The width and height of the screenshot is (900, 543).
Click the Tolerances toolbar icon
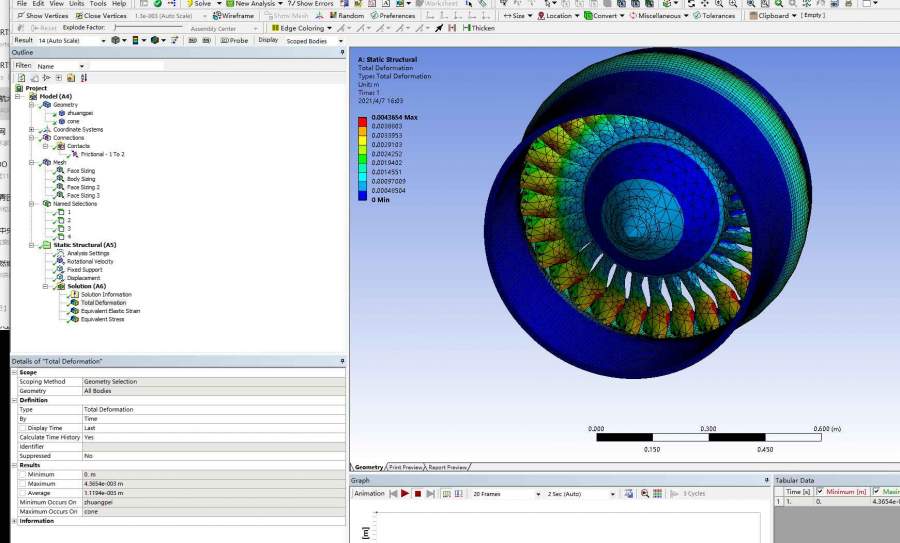[x=714, y=16]
